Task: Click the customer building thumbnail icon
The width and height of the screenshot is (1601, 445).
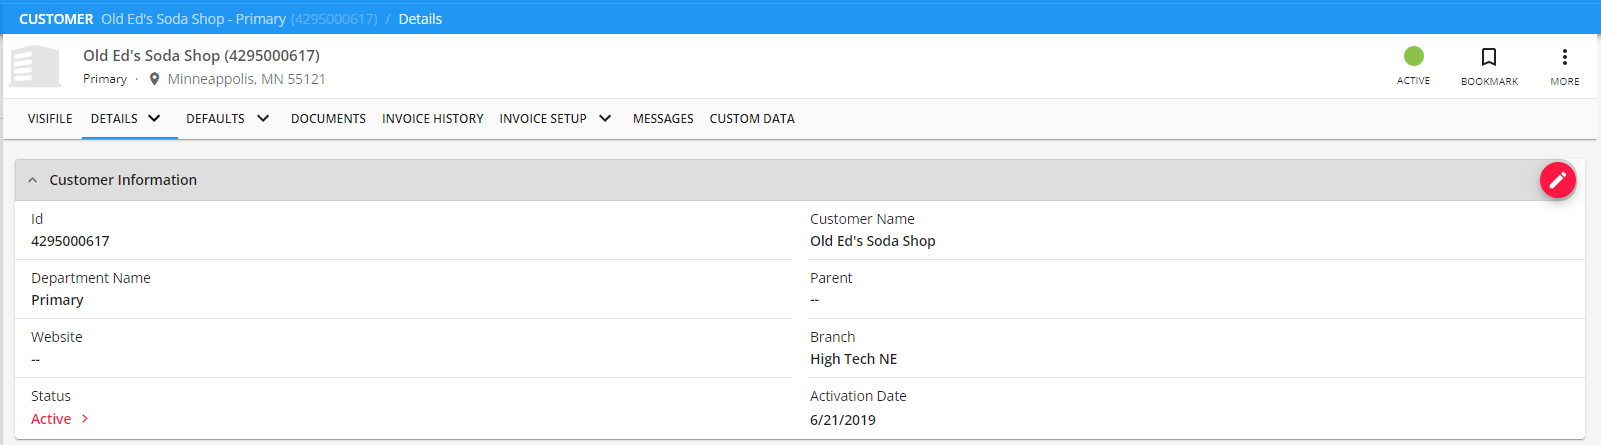Action: (x=35, y=66)
